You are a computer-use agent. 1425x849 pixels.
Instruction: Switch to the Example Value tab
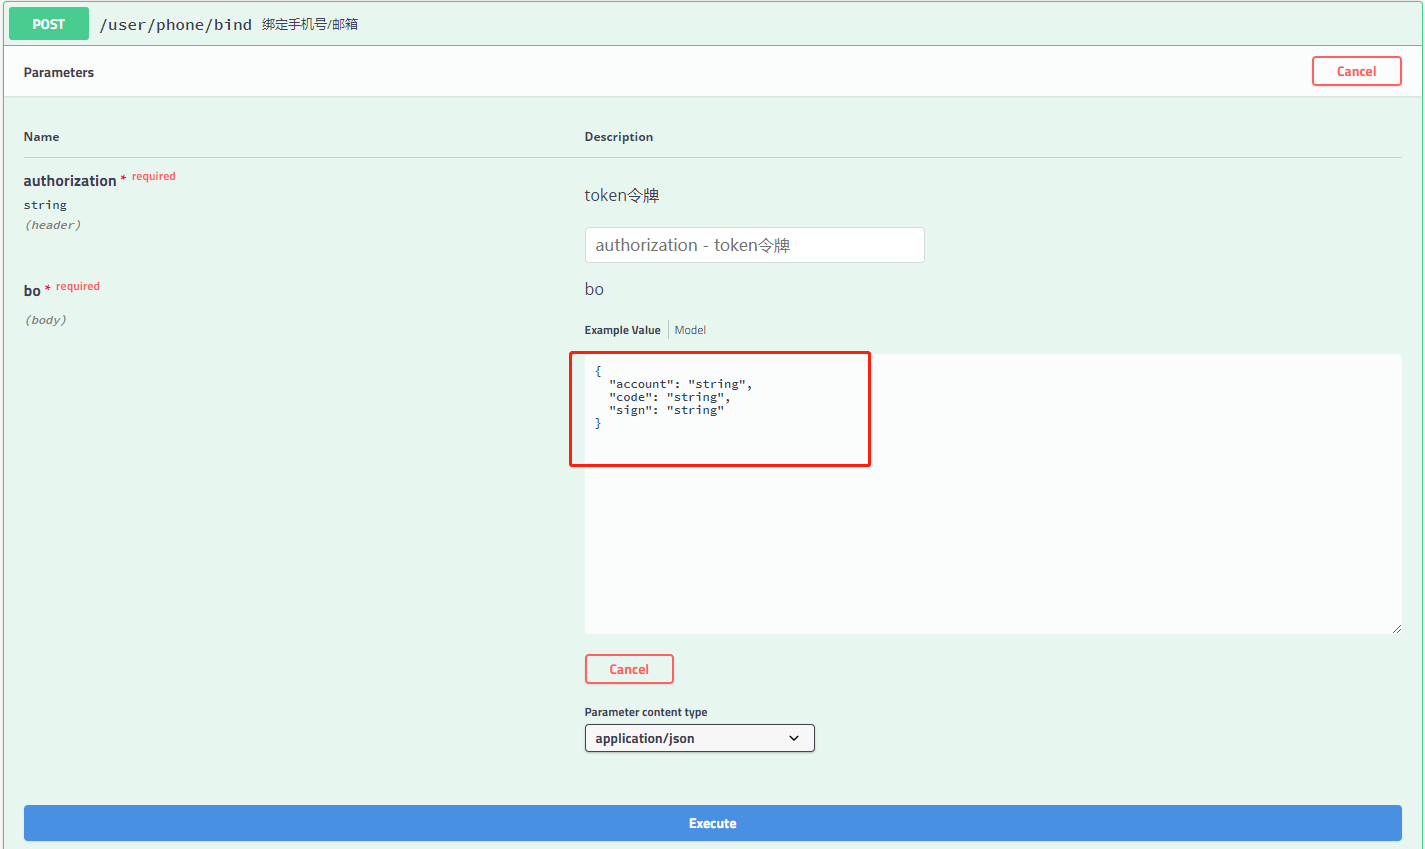coord(622,330)
